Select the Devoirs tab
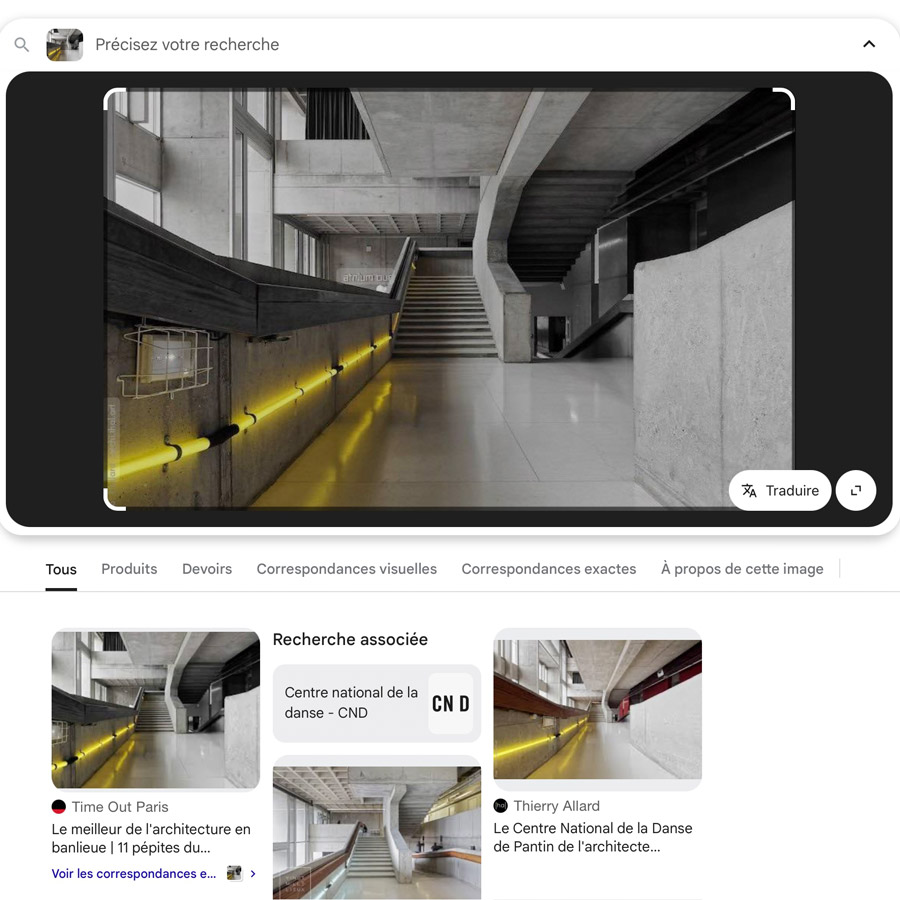 pos(206,568)
